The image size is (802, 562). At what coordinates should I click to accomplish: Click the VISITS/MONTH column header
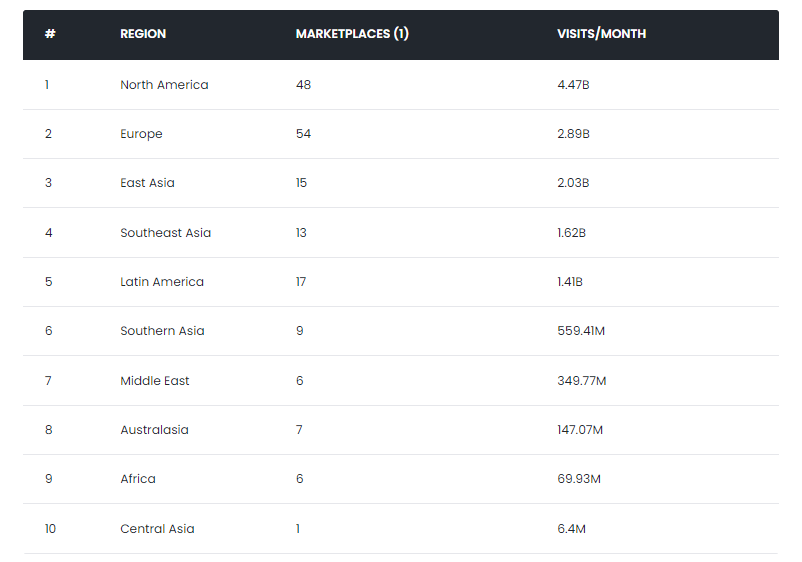click(x=601, y=34)
